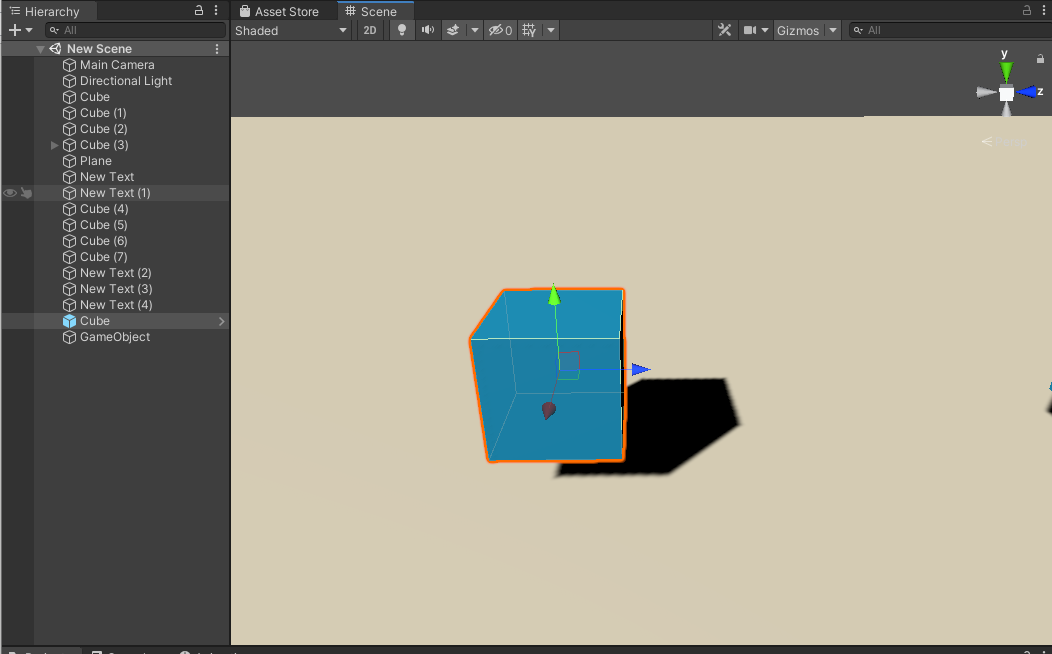Toggle visibility eye for New Text (1)
This screenshot has width=1052, height=654.
10,193
